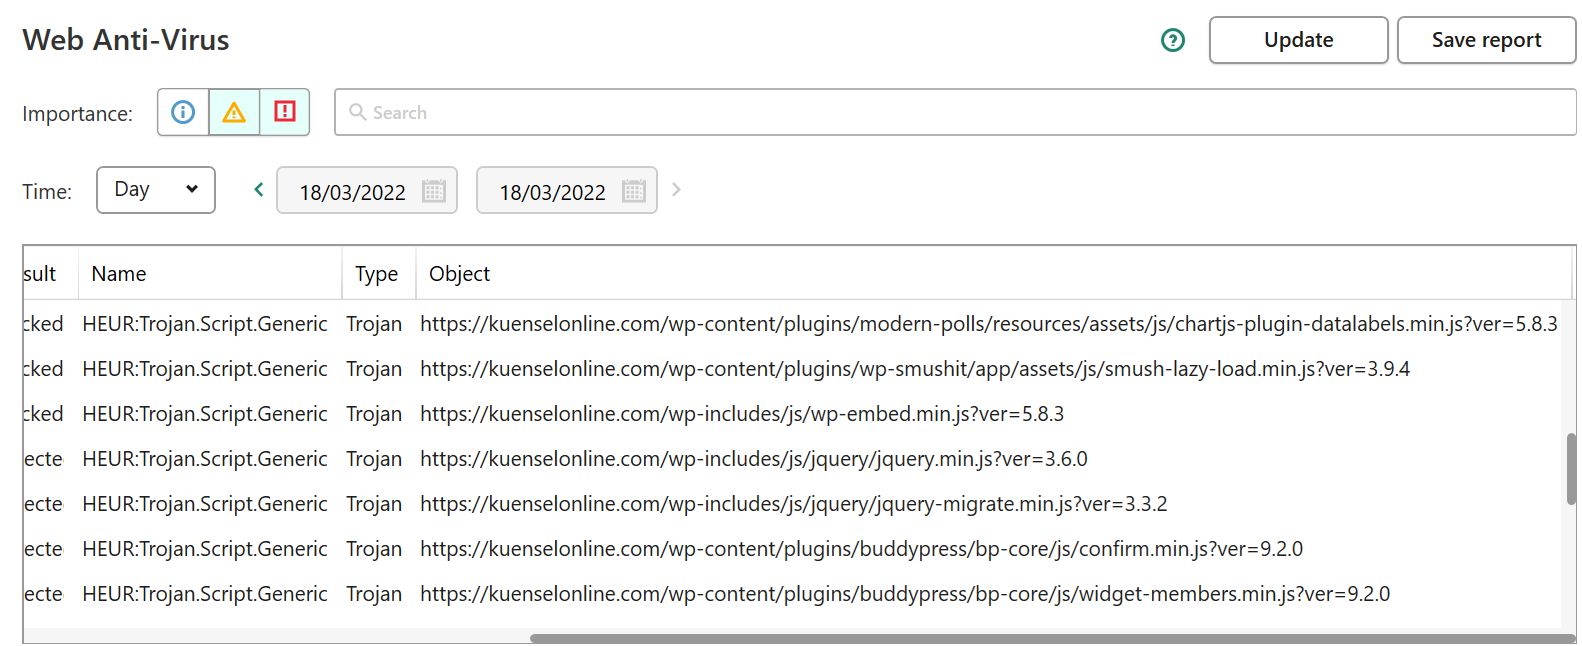The width and height of the screenshot is (1582, 646).
Task: Focus the Search input field
Action: tap(955, 112)
